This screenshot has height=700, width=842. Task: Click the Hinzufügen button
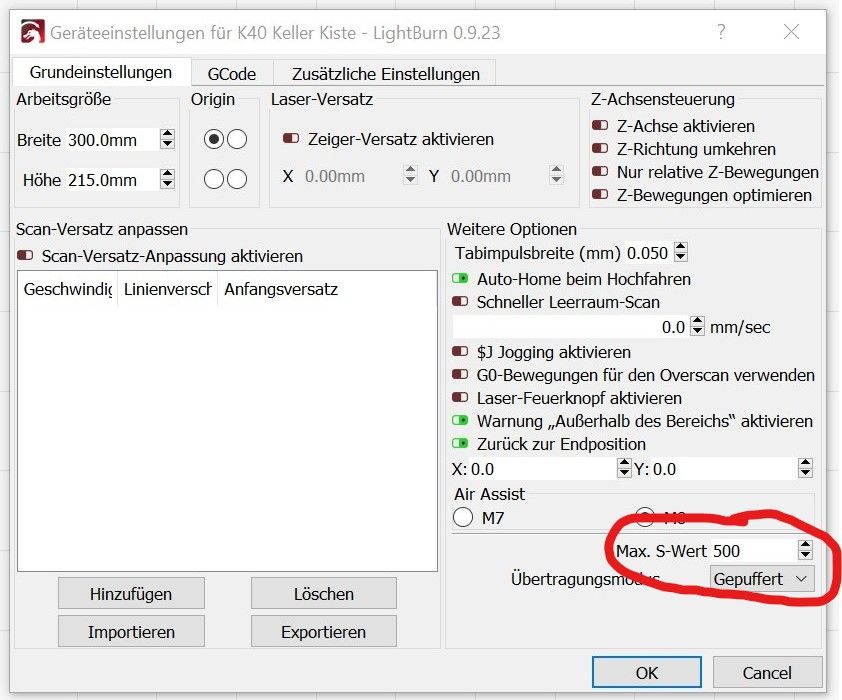pos(131,594)
